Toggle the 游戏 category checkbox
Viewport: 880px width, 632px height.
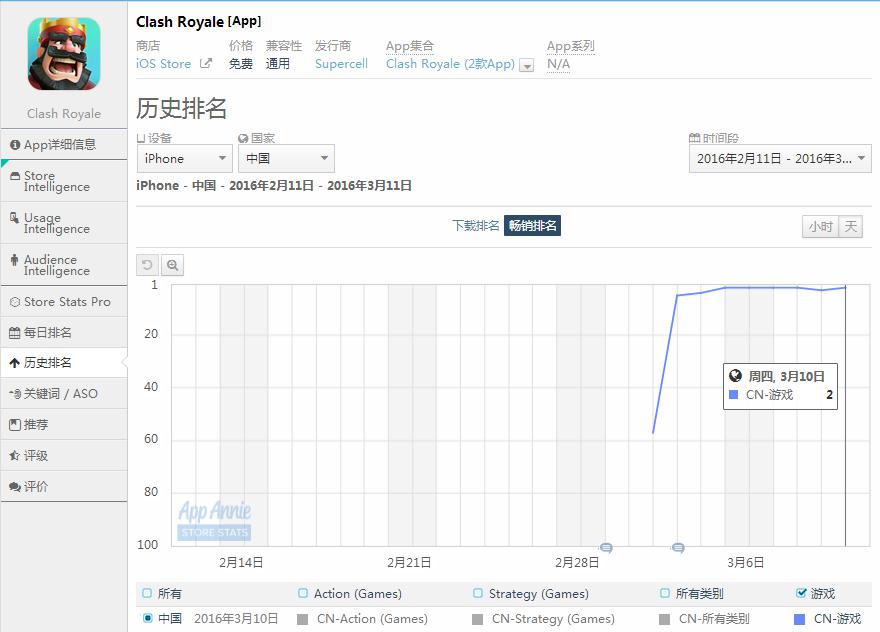[x=801, y=593]
